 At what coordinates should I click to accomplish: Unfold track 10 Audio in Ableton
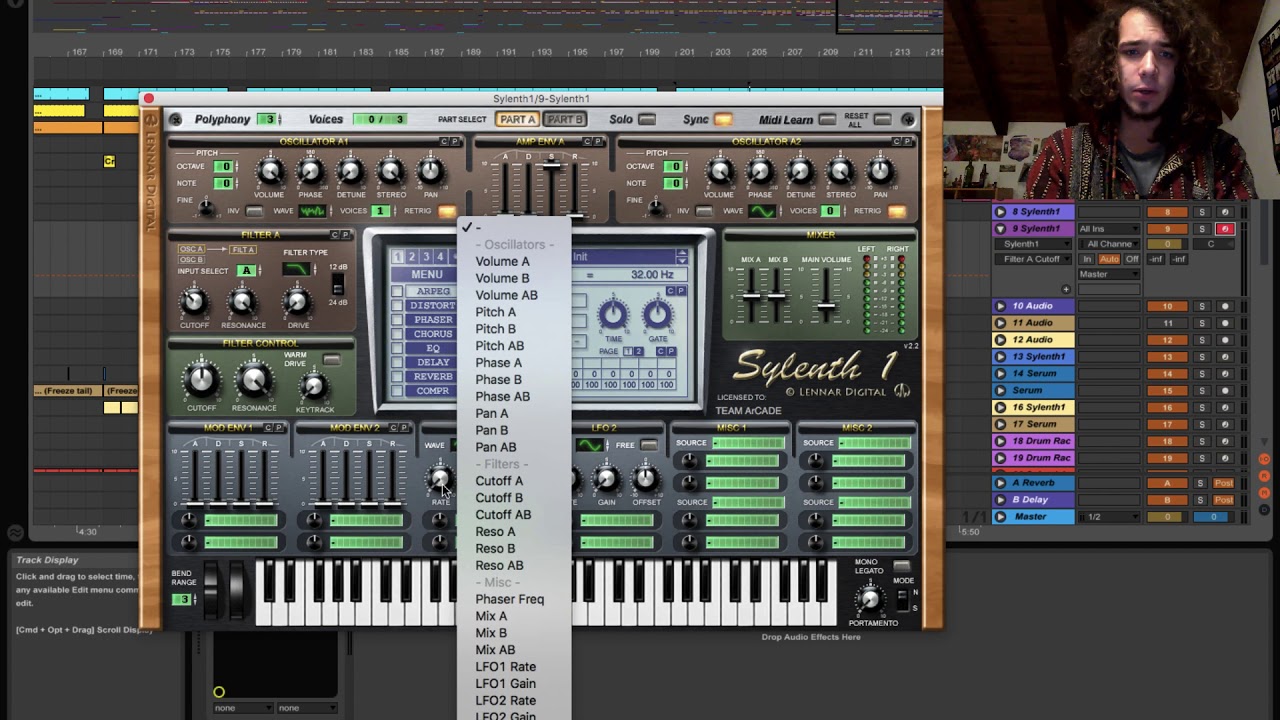(x=1000, y=306)
